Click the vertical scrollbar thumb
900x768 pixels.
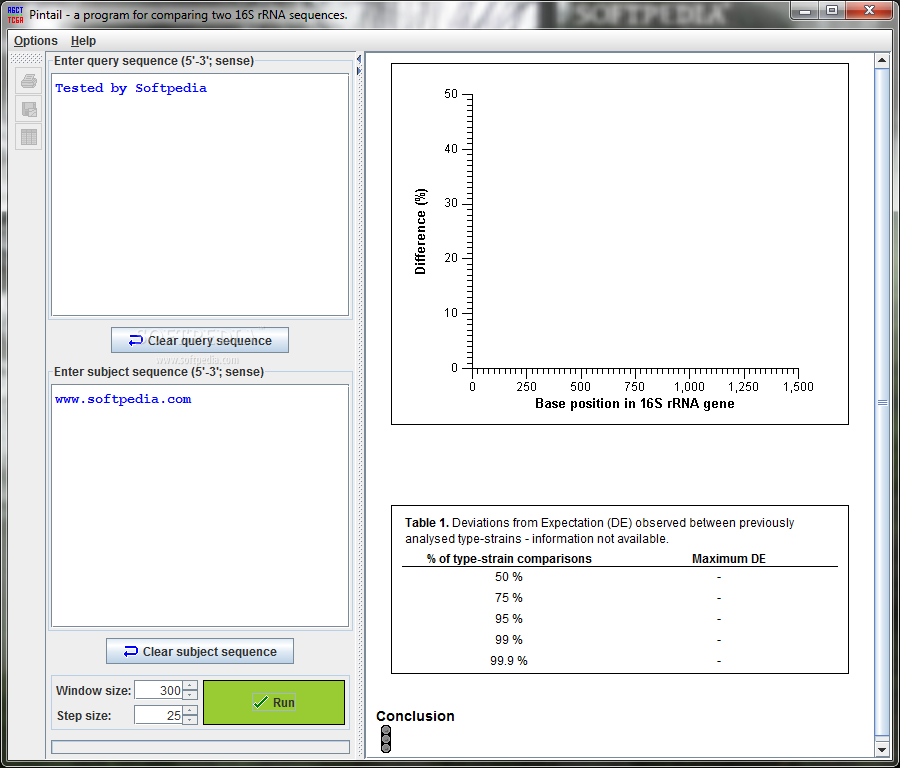(882, 402)
